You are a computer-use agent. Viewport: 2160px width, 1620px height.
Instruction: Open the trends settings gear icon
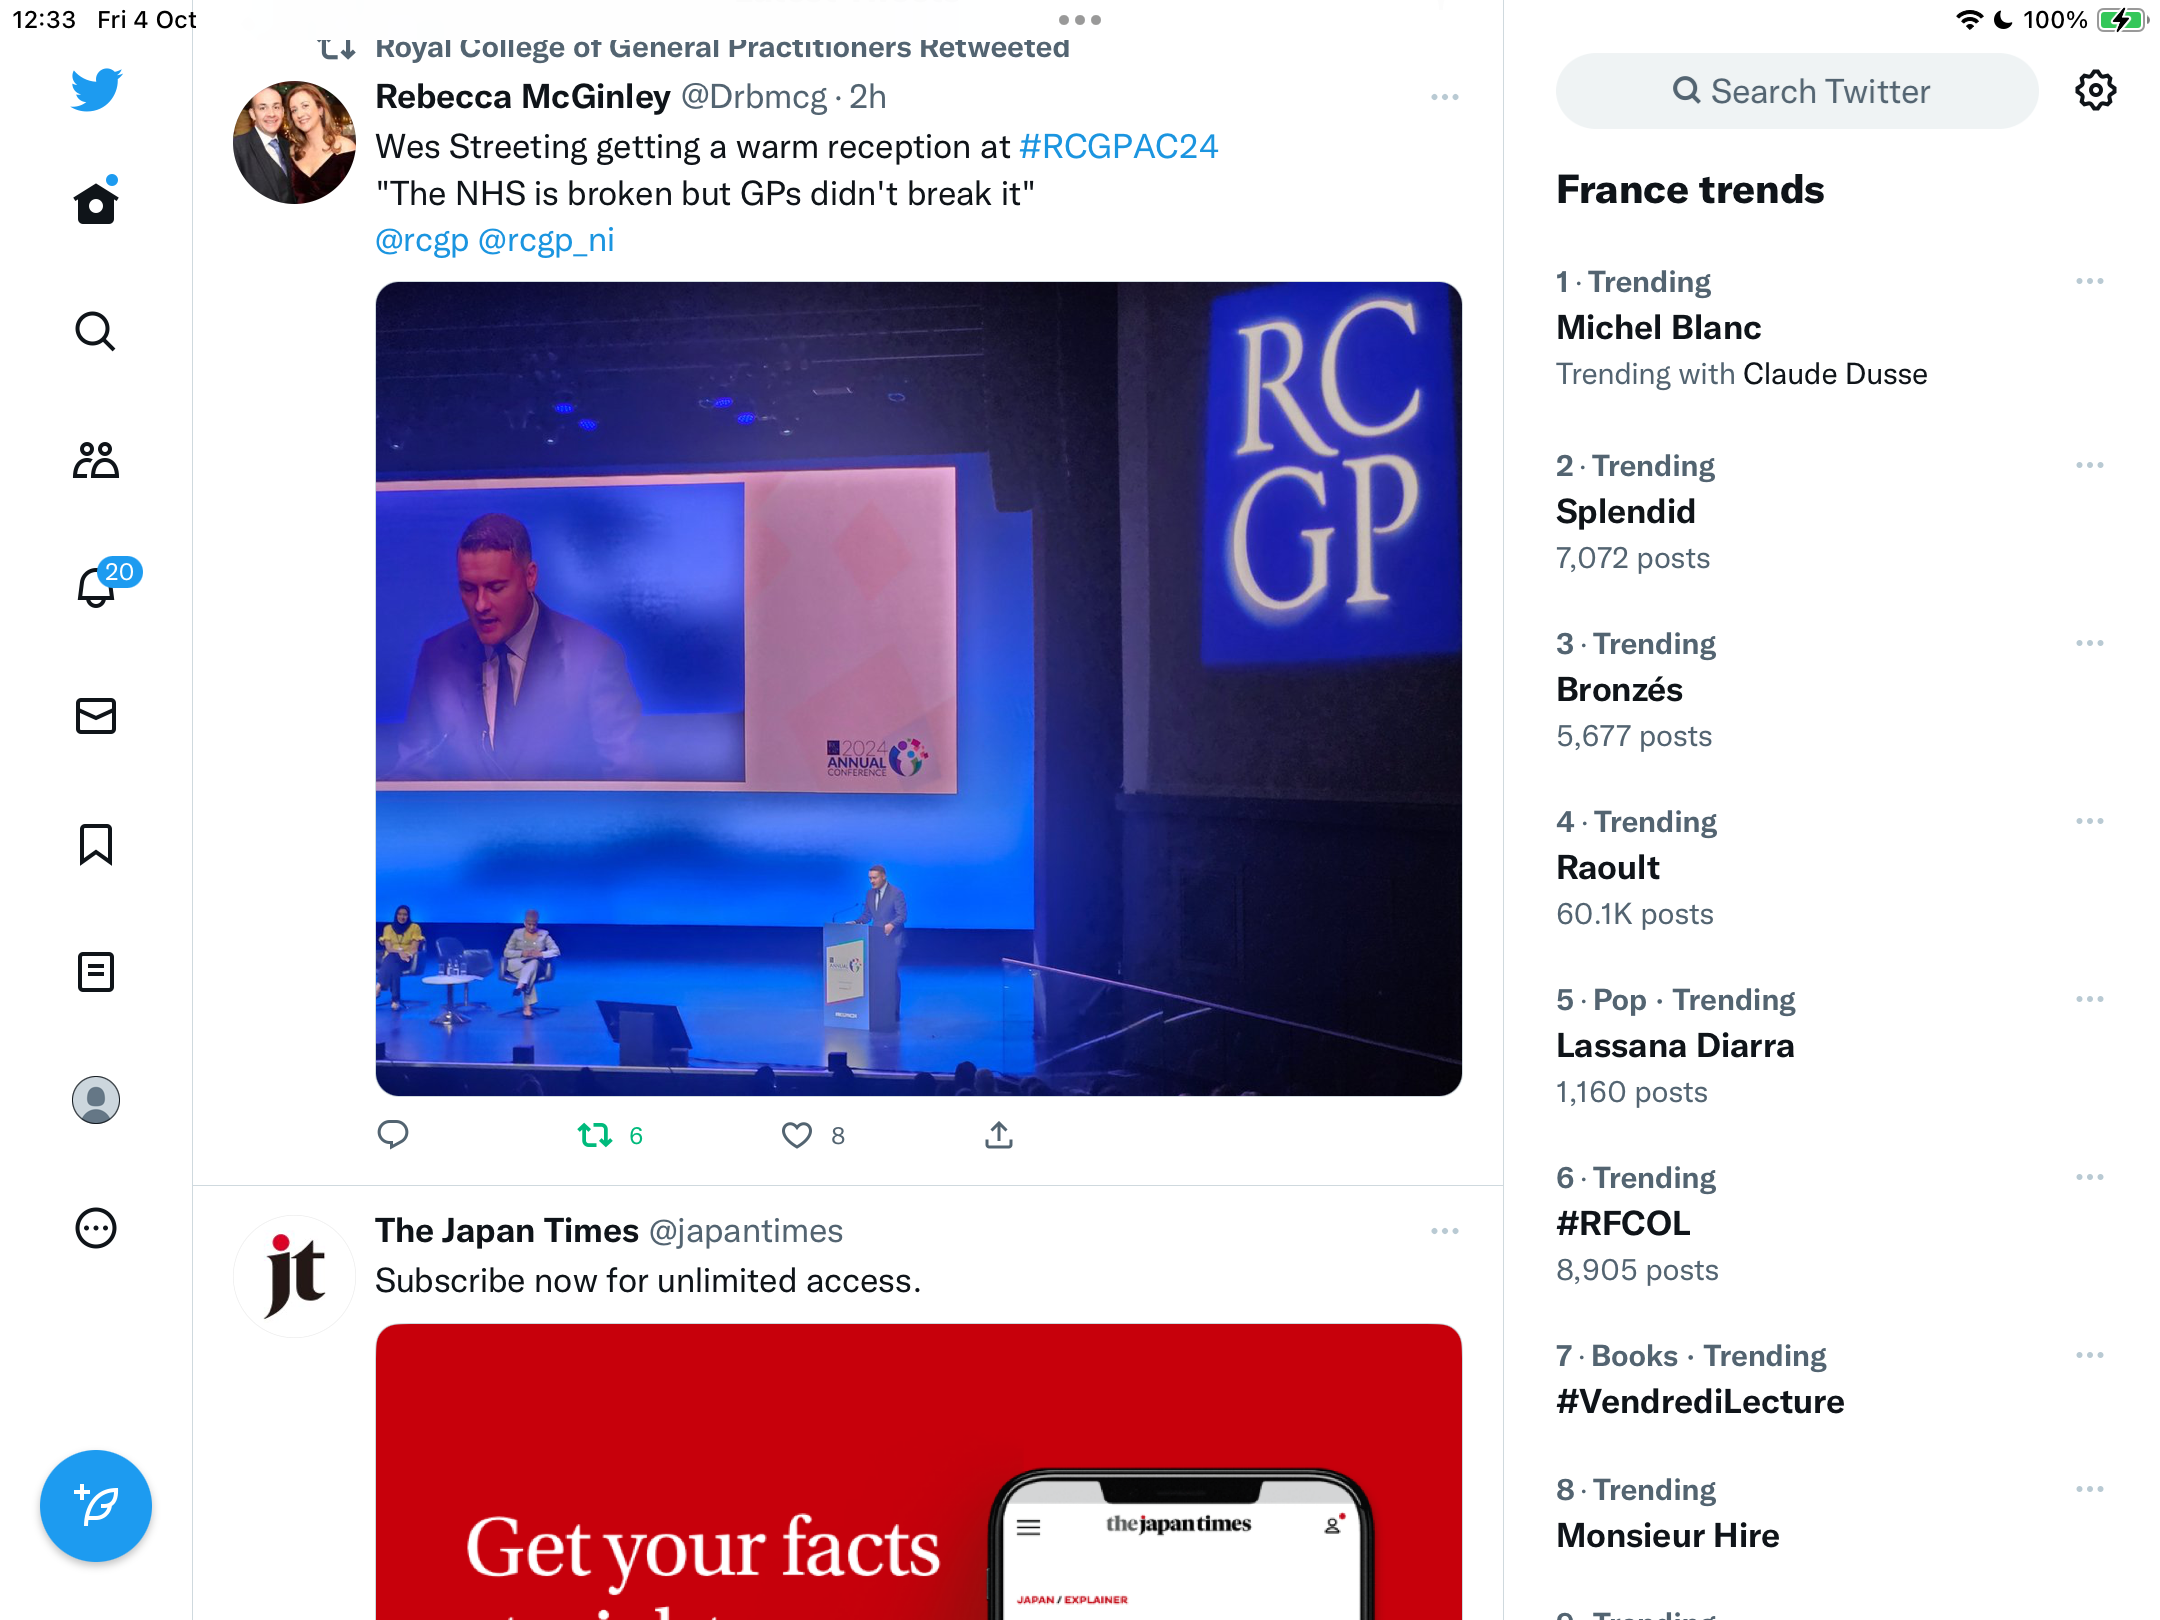coord(2095,91)
